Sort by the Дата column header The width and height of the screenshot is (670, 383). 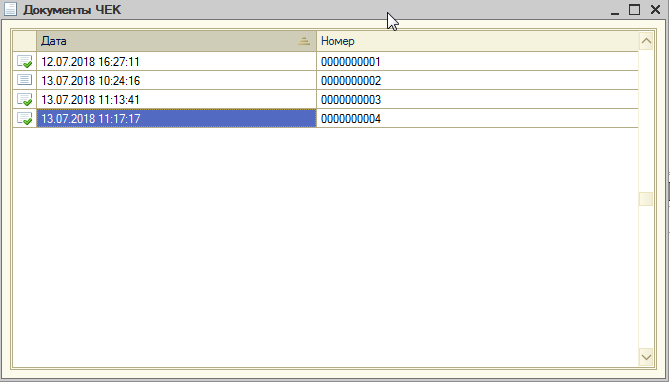tap(176, 41)
